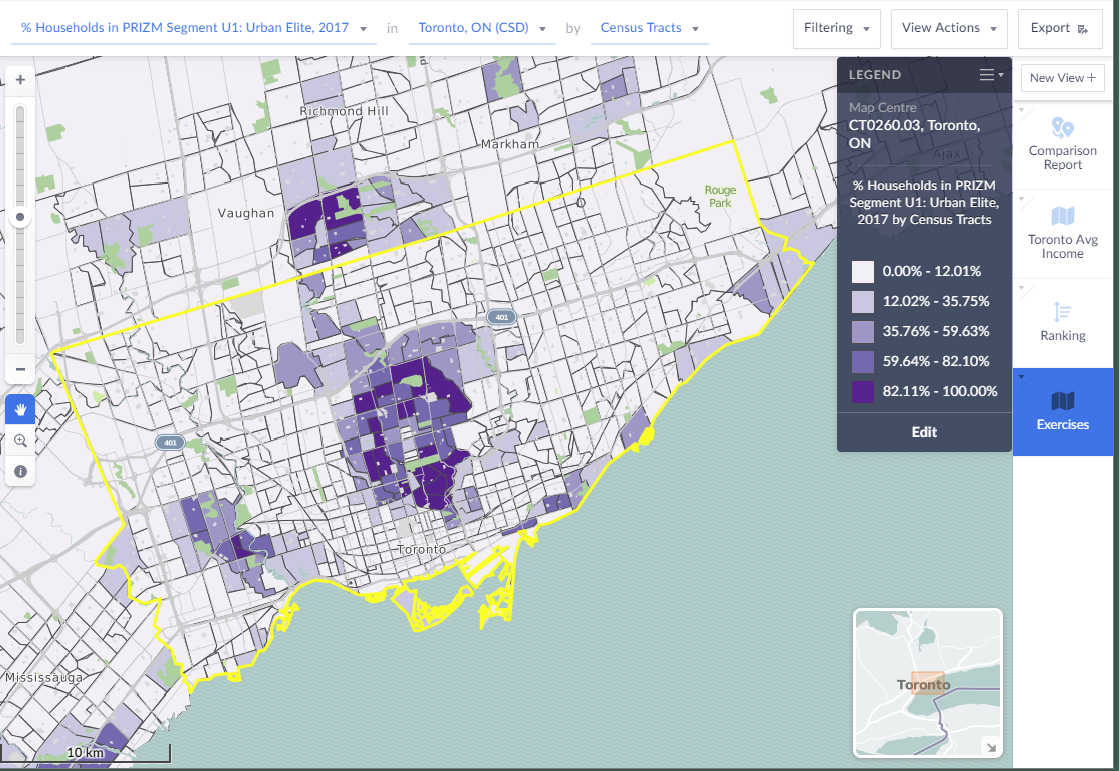The height and width of the screenshot is (771, 1119).
Task: Open the Toronto Avg Income view
Action: [x=1062, y=233]
